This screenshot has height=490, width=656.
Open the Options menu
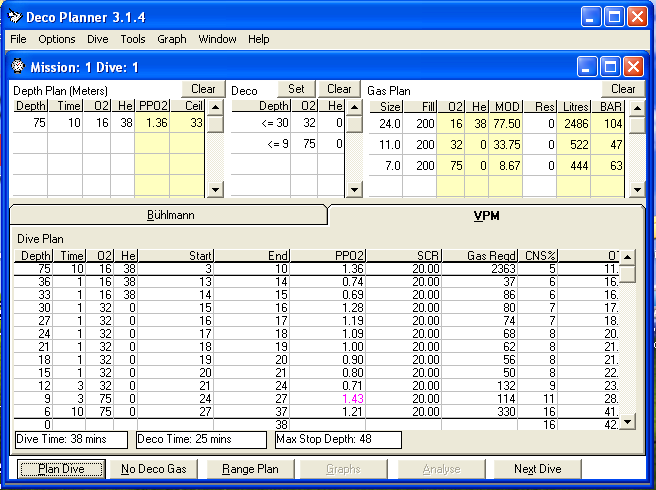[57, 39]
